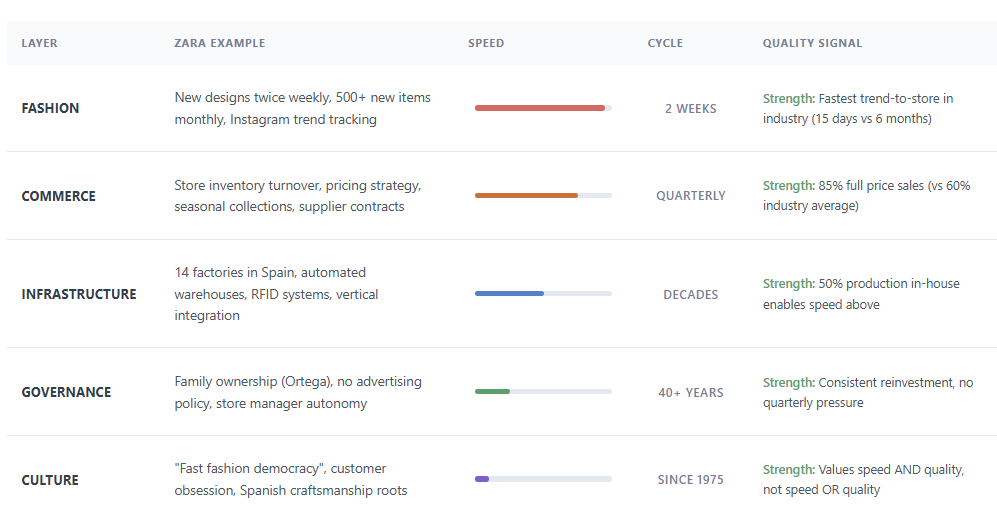Select the CULTURE layer row label
997x525 pixels.
(50, 480)
